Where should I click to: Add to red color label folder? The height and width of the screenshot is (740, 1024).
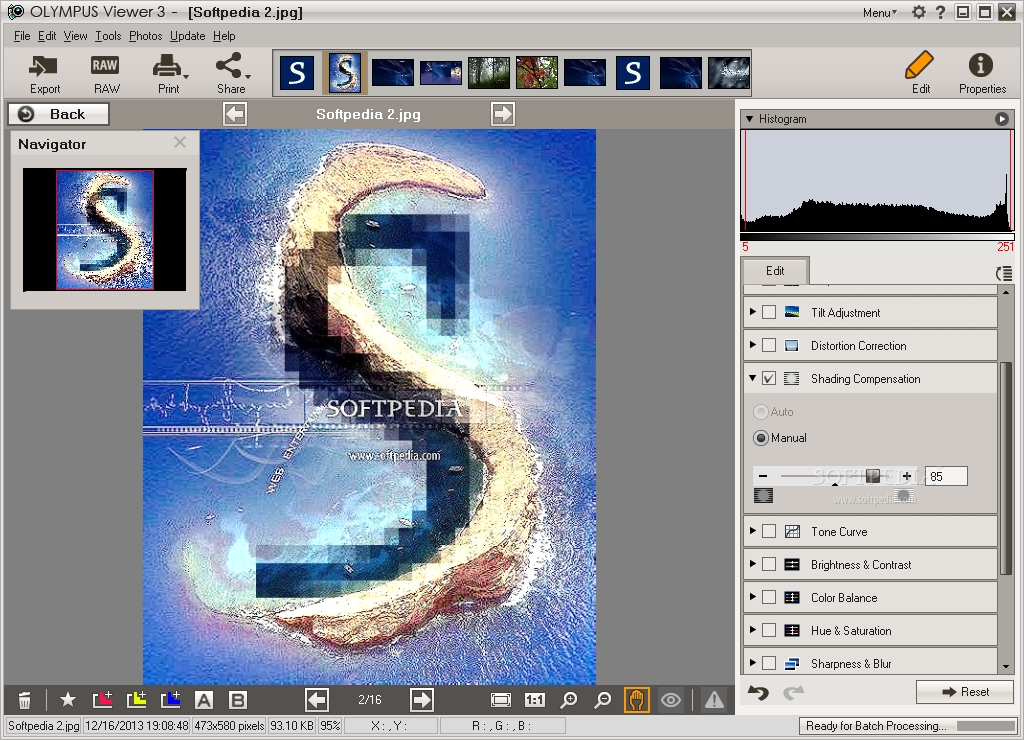click(103, 700)
